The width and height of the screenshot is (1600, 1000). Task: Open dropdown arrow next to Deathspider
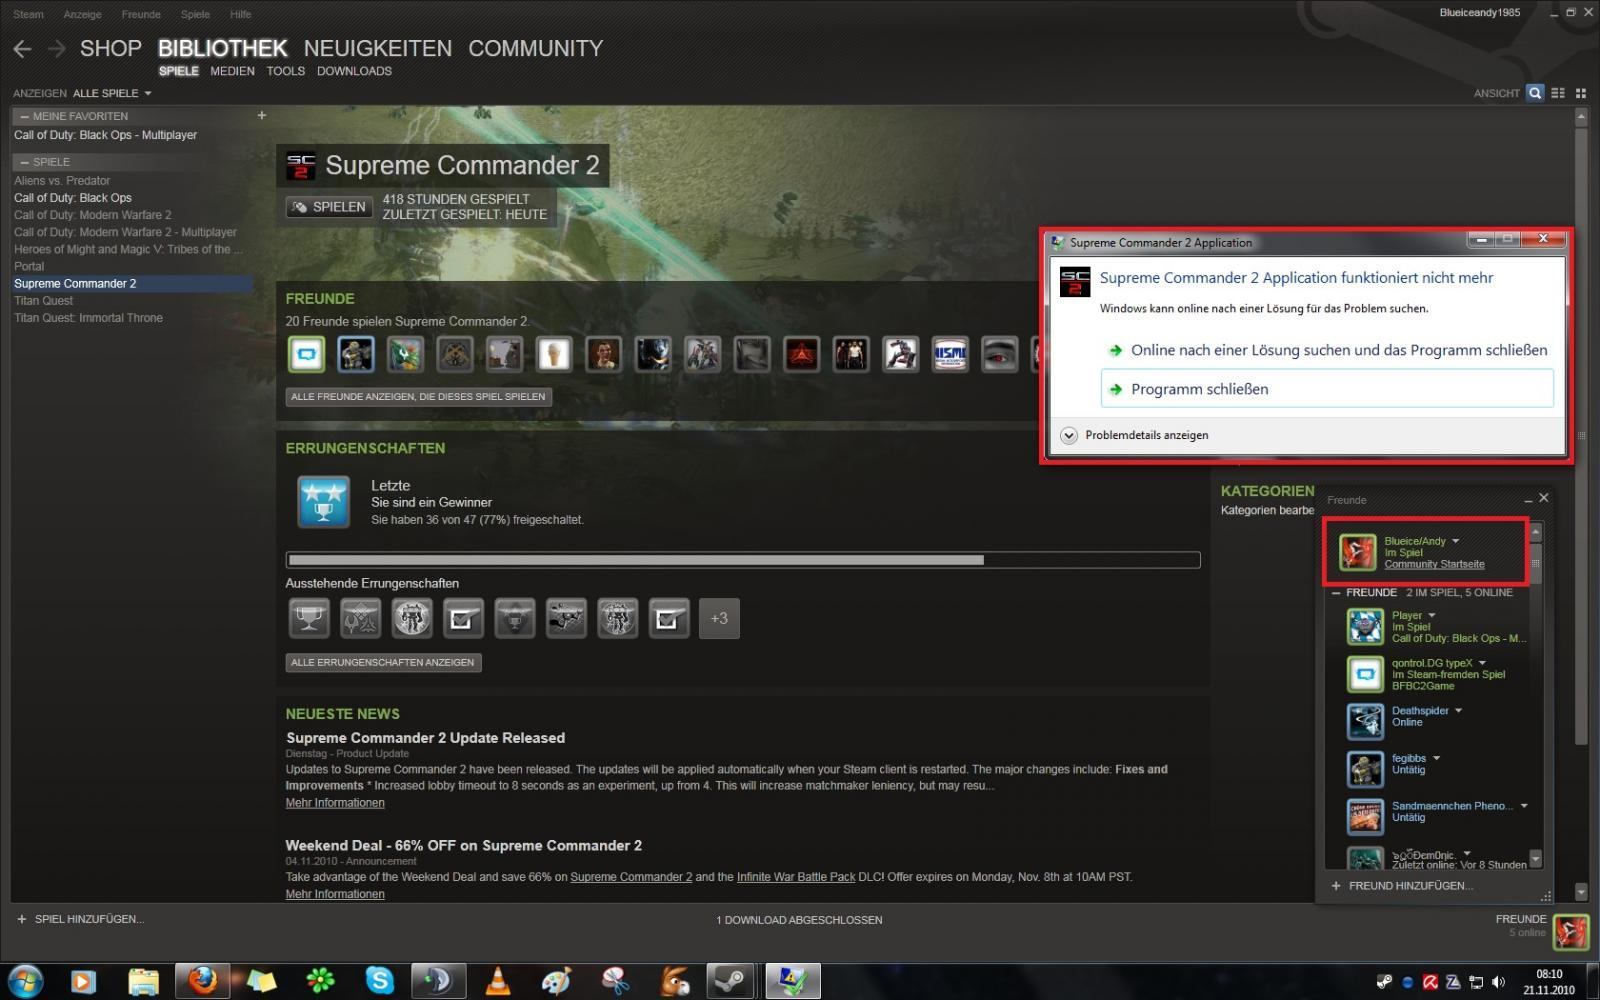tap(1458, 711)
